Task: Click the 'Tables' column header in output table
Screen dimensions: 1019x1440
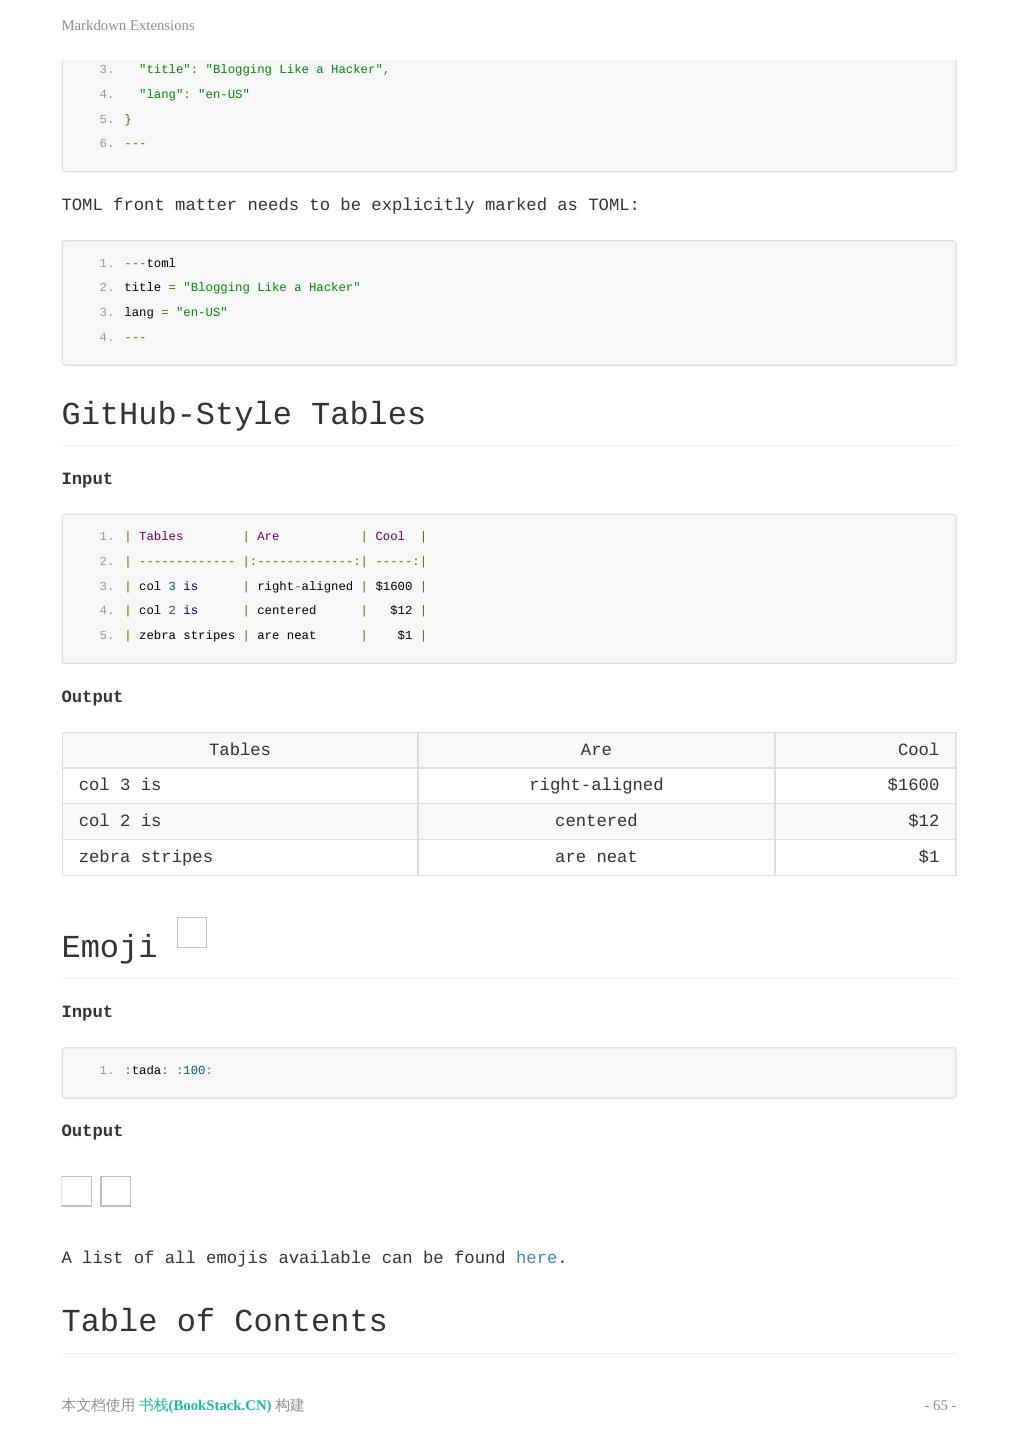Action: click(x=240, y=750)
